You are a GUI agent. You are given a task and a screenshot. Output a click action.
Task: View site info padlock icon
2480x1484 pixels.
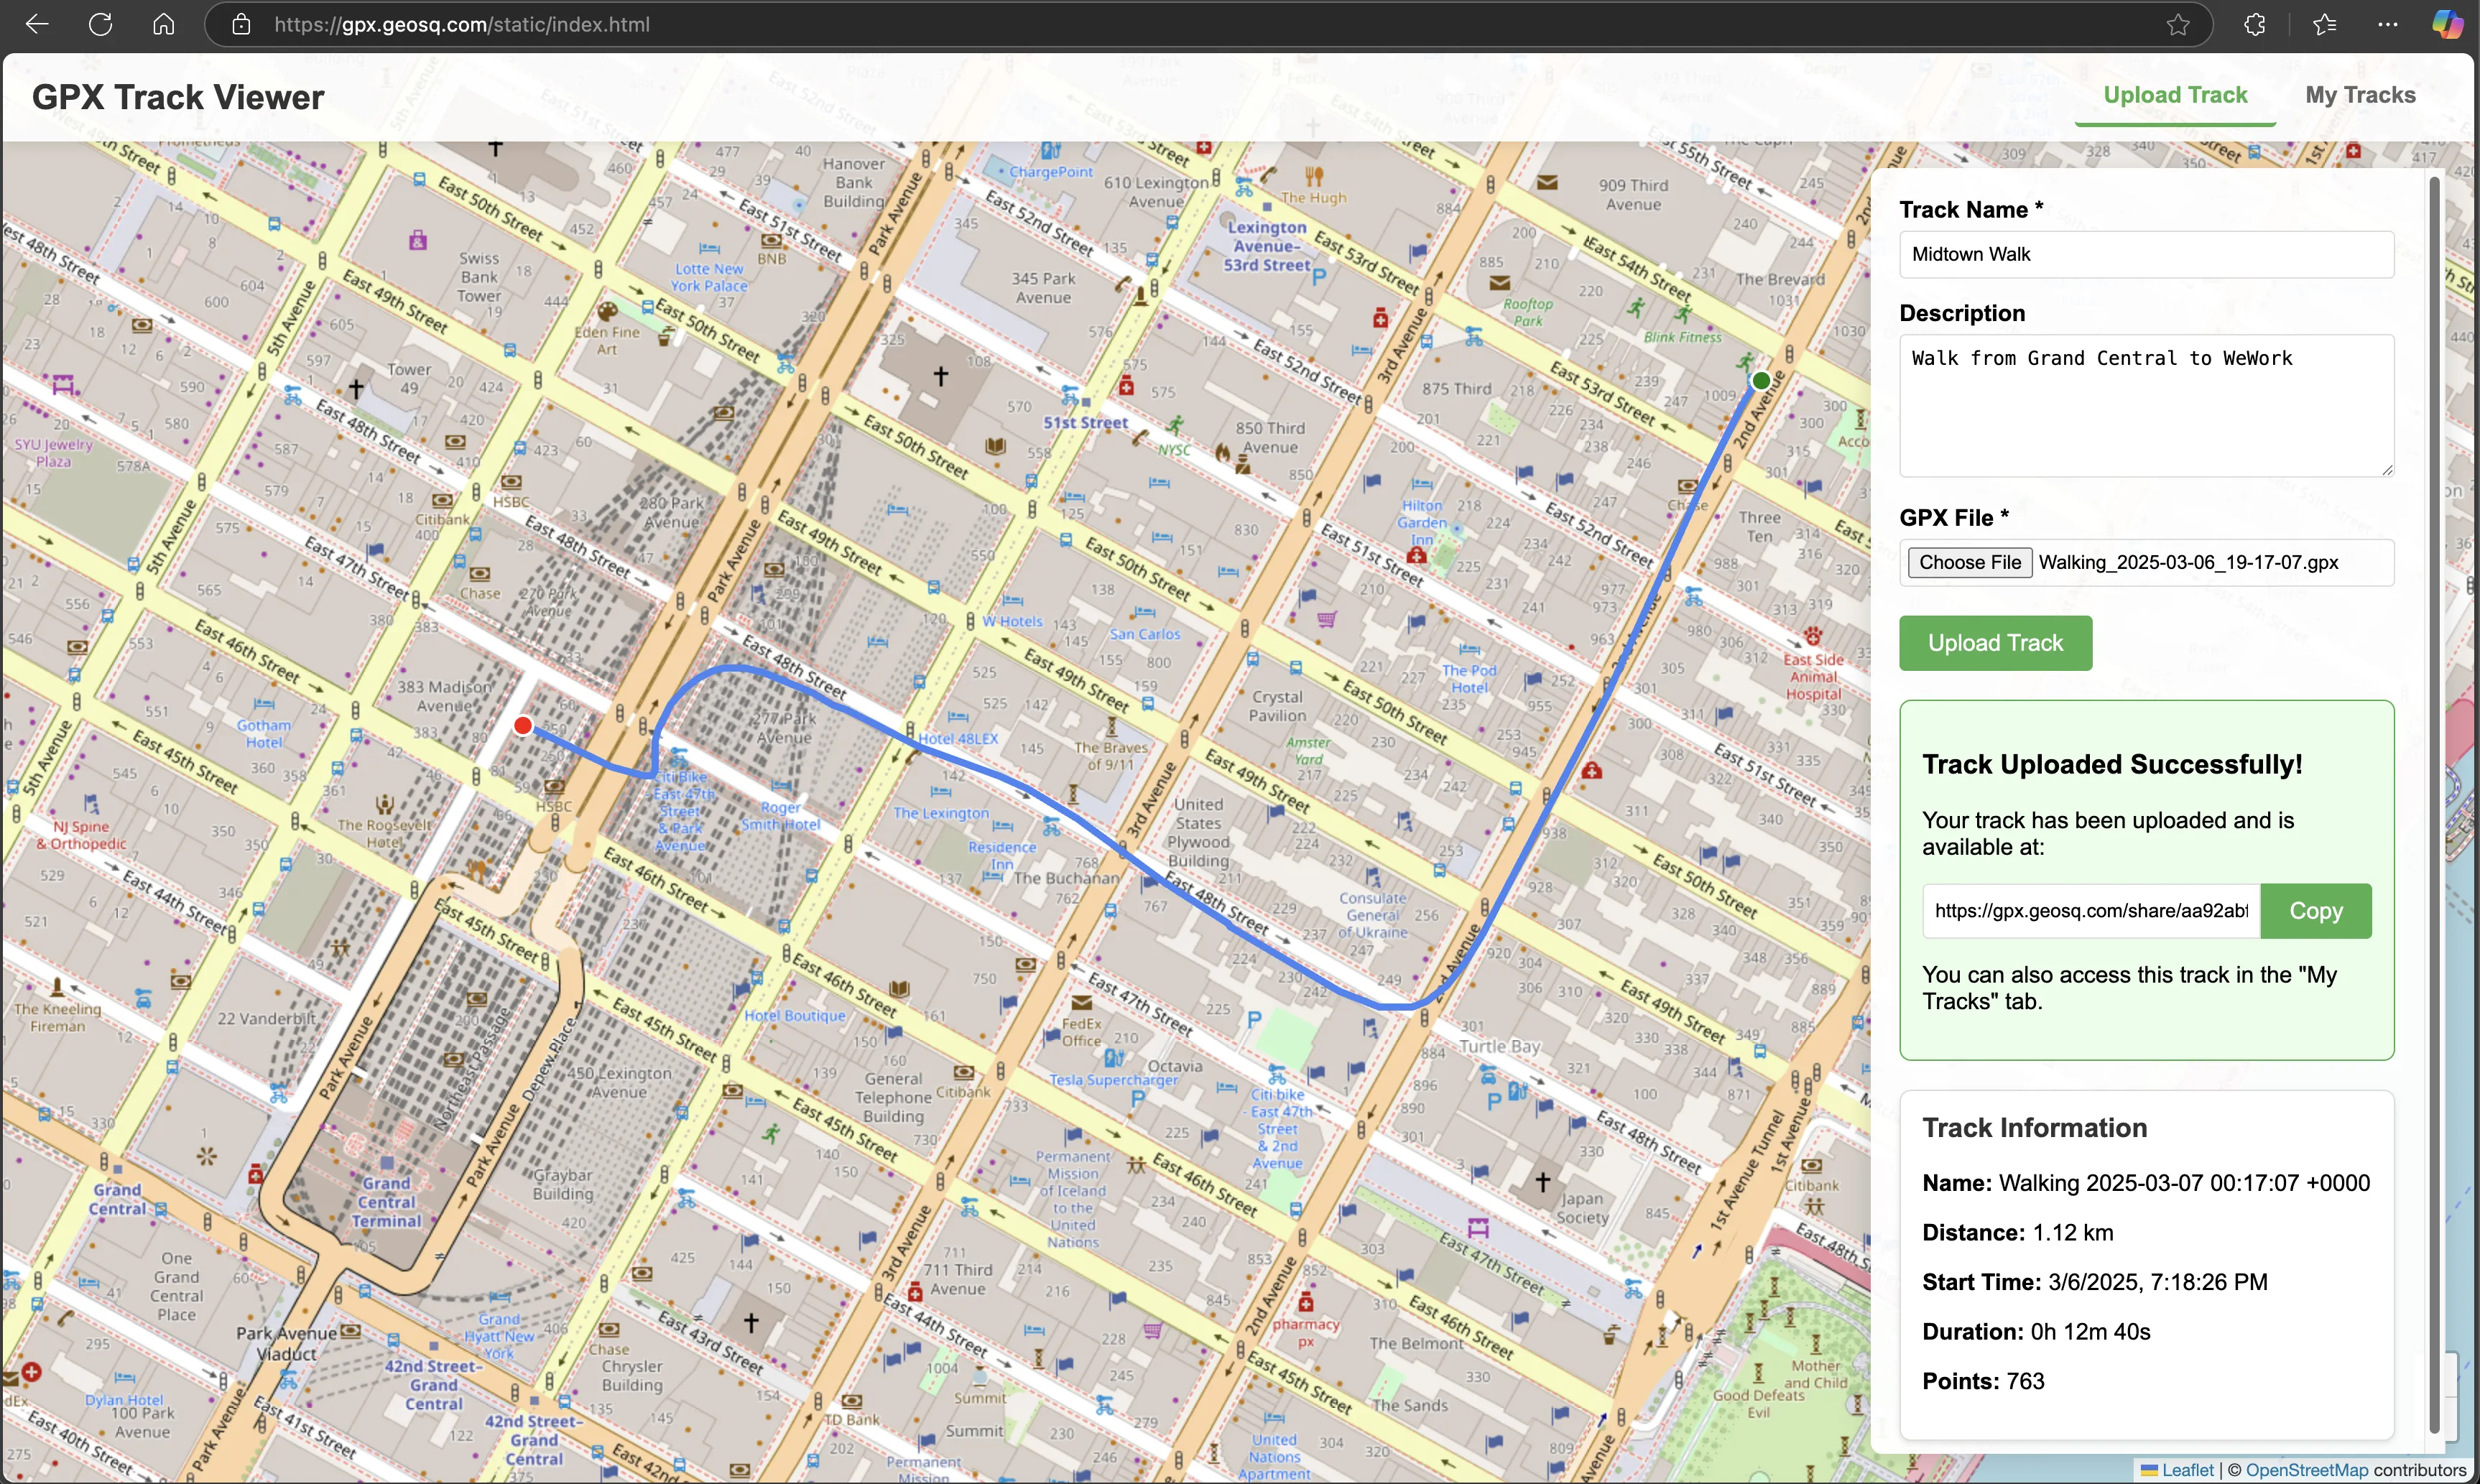(x=241, y=24)
